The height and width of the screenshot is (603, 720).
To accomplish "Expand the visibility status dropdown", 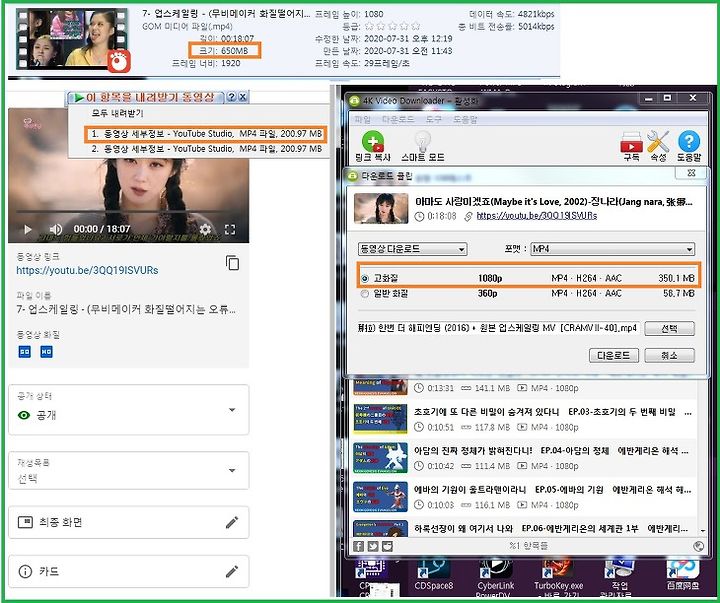I will pyautogui.click(x=232, y=410).
